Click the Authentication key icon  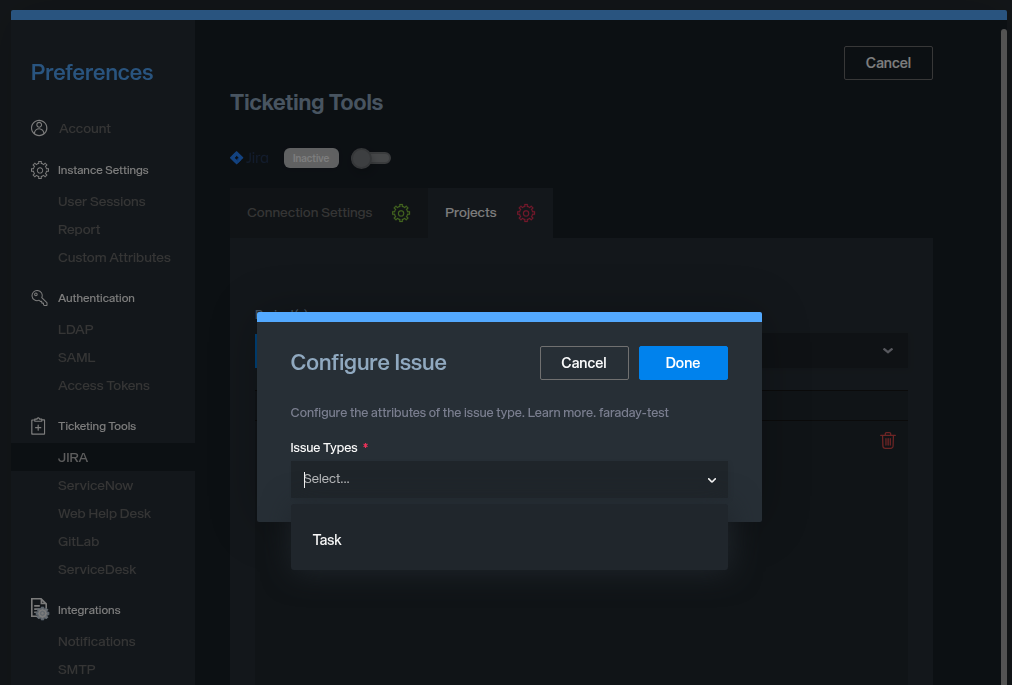click(39, 298)
